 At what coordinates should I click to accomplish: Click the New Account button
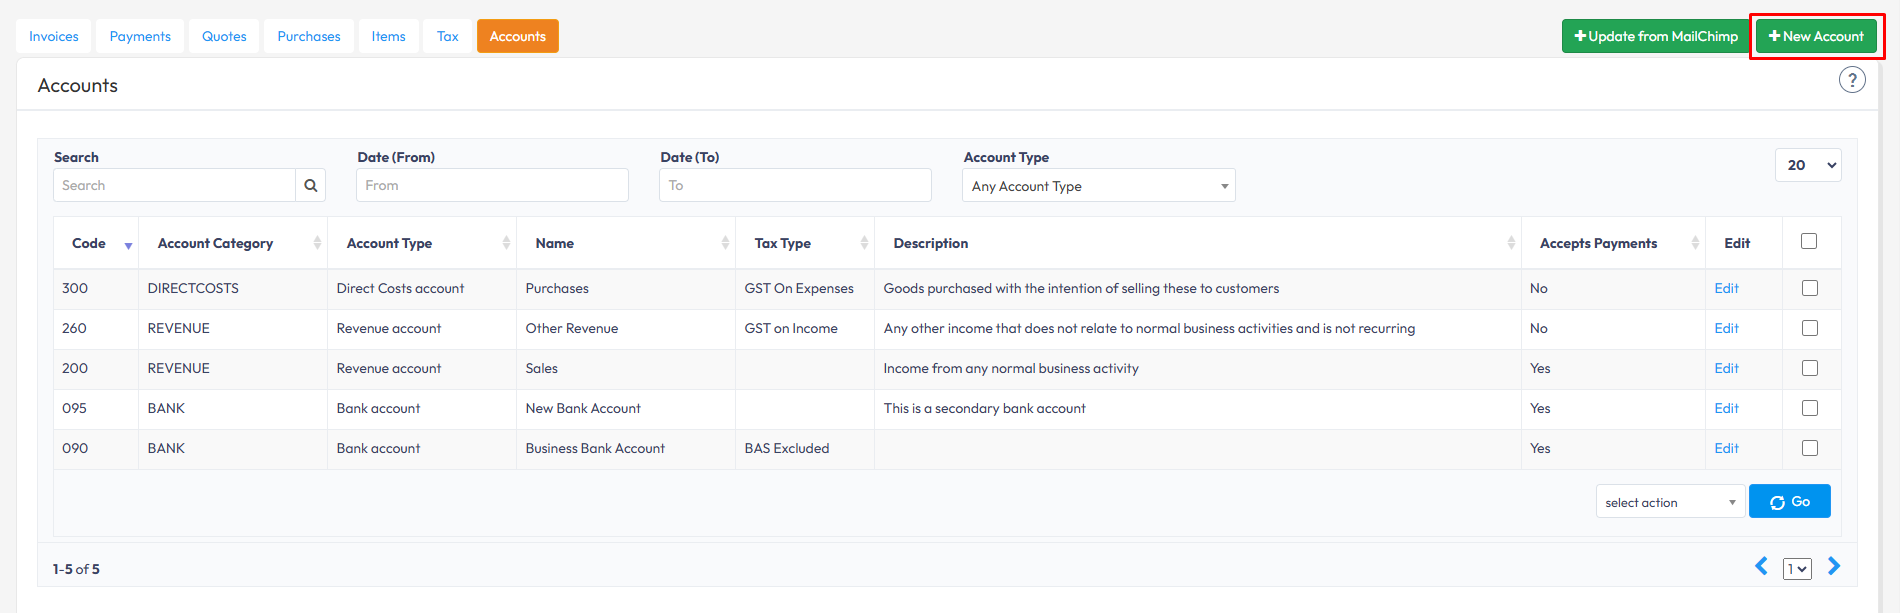point(1816,36)
